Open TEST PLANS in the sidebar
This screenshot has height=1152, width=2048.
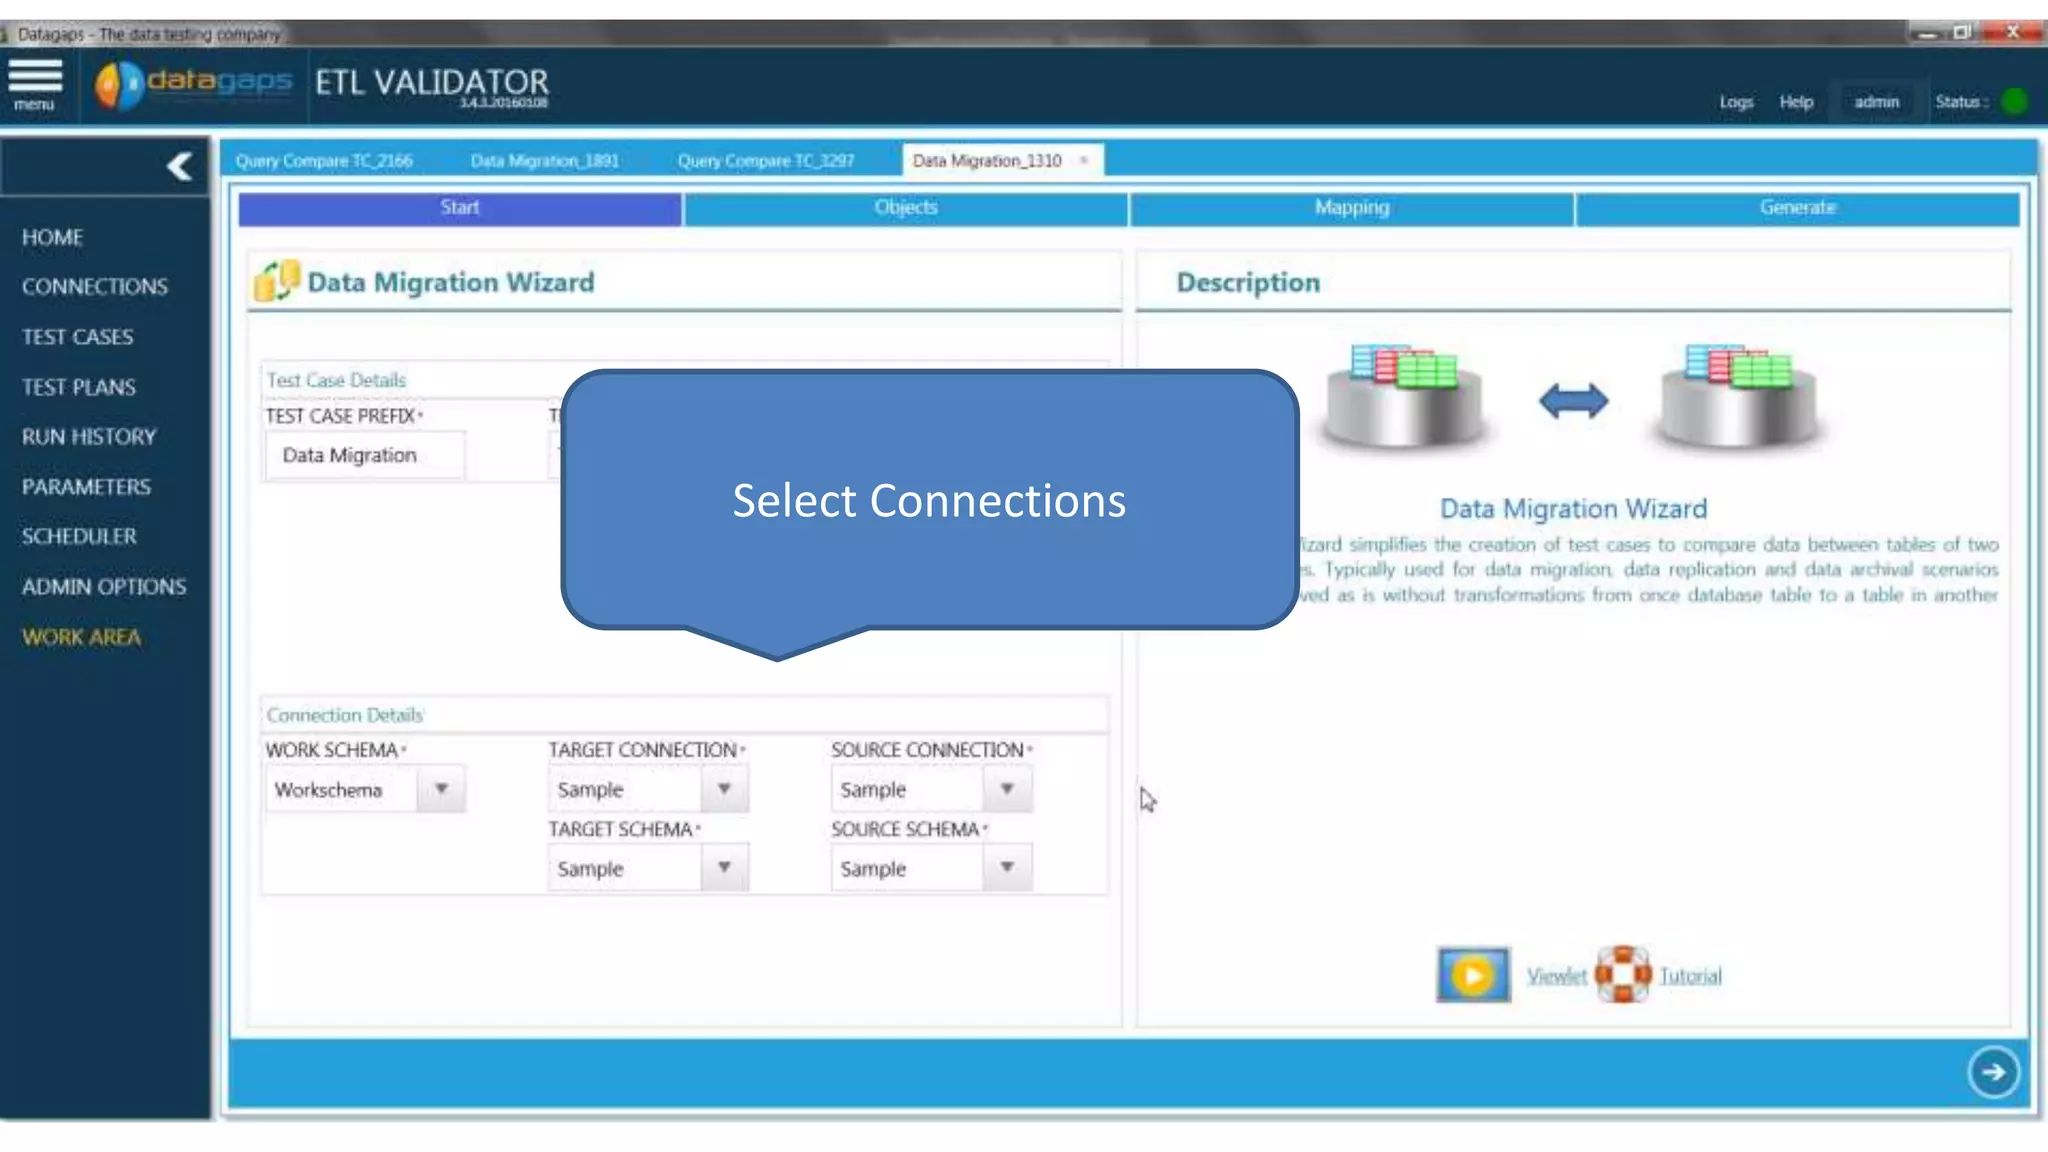pos(78,387)
